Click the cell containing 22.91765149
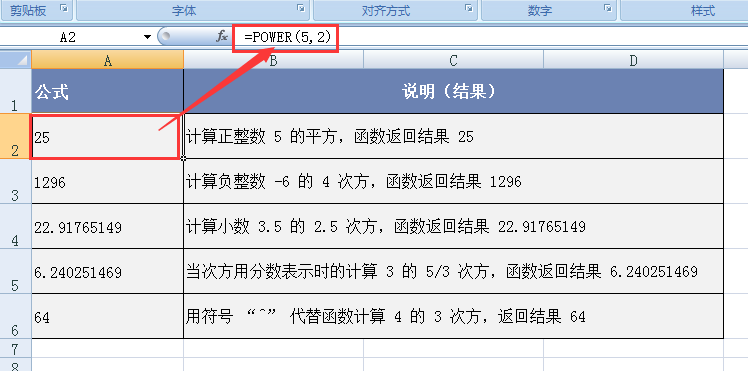 (108, 226)
